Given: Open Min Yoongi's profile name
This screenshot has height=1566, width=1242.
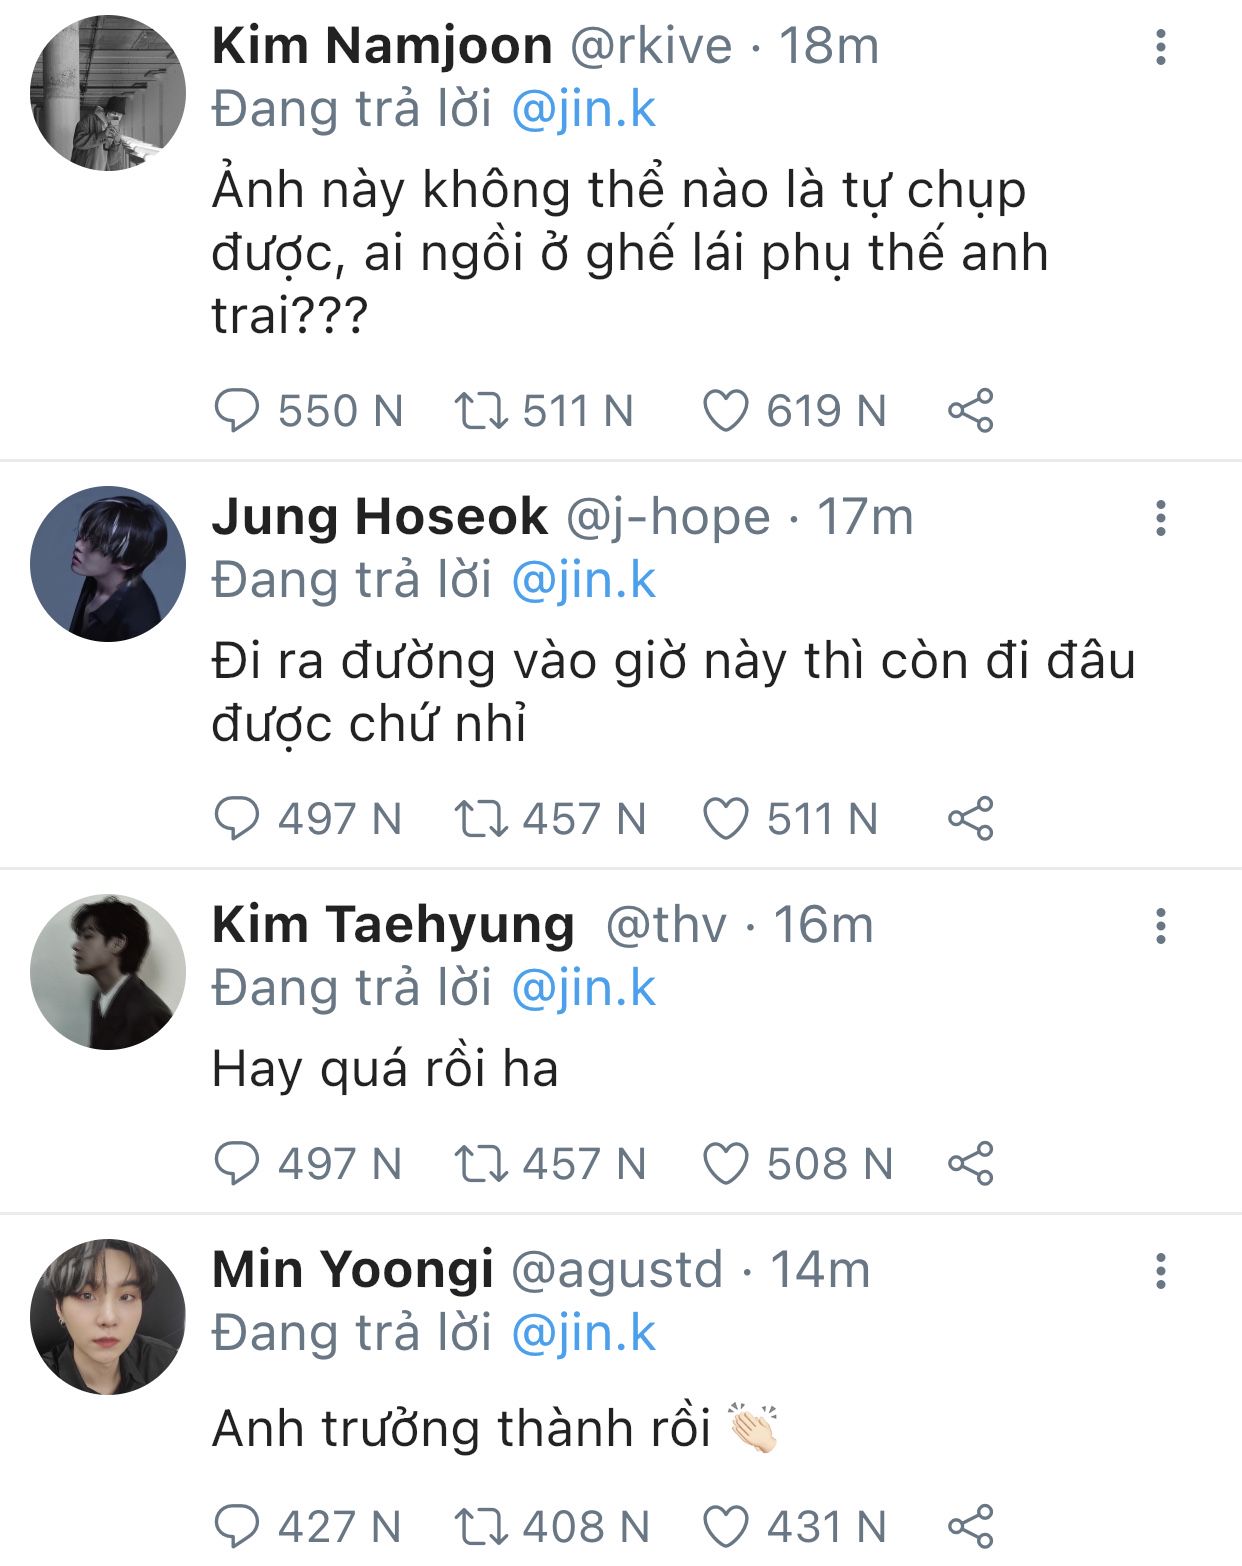Looking at the screenshot, I should [x=352, y=1270].
